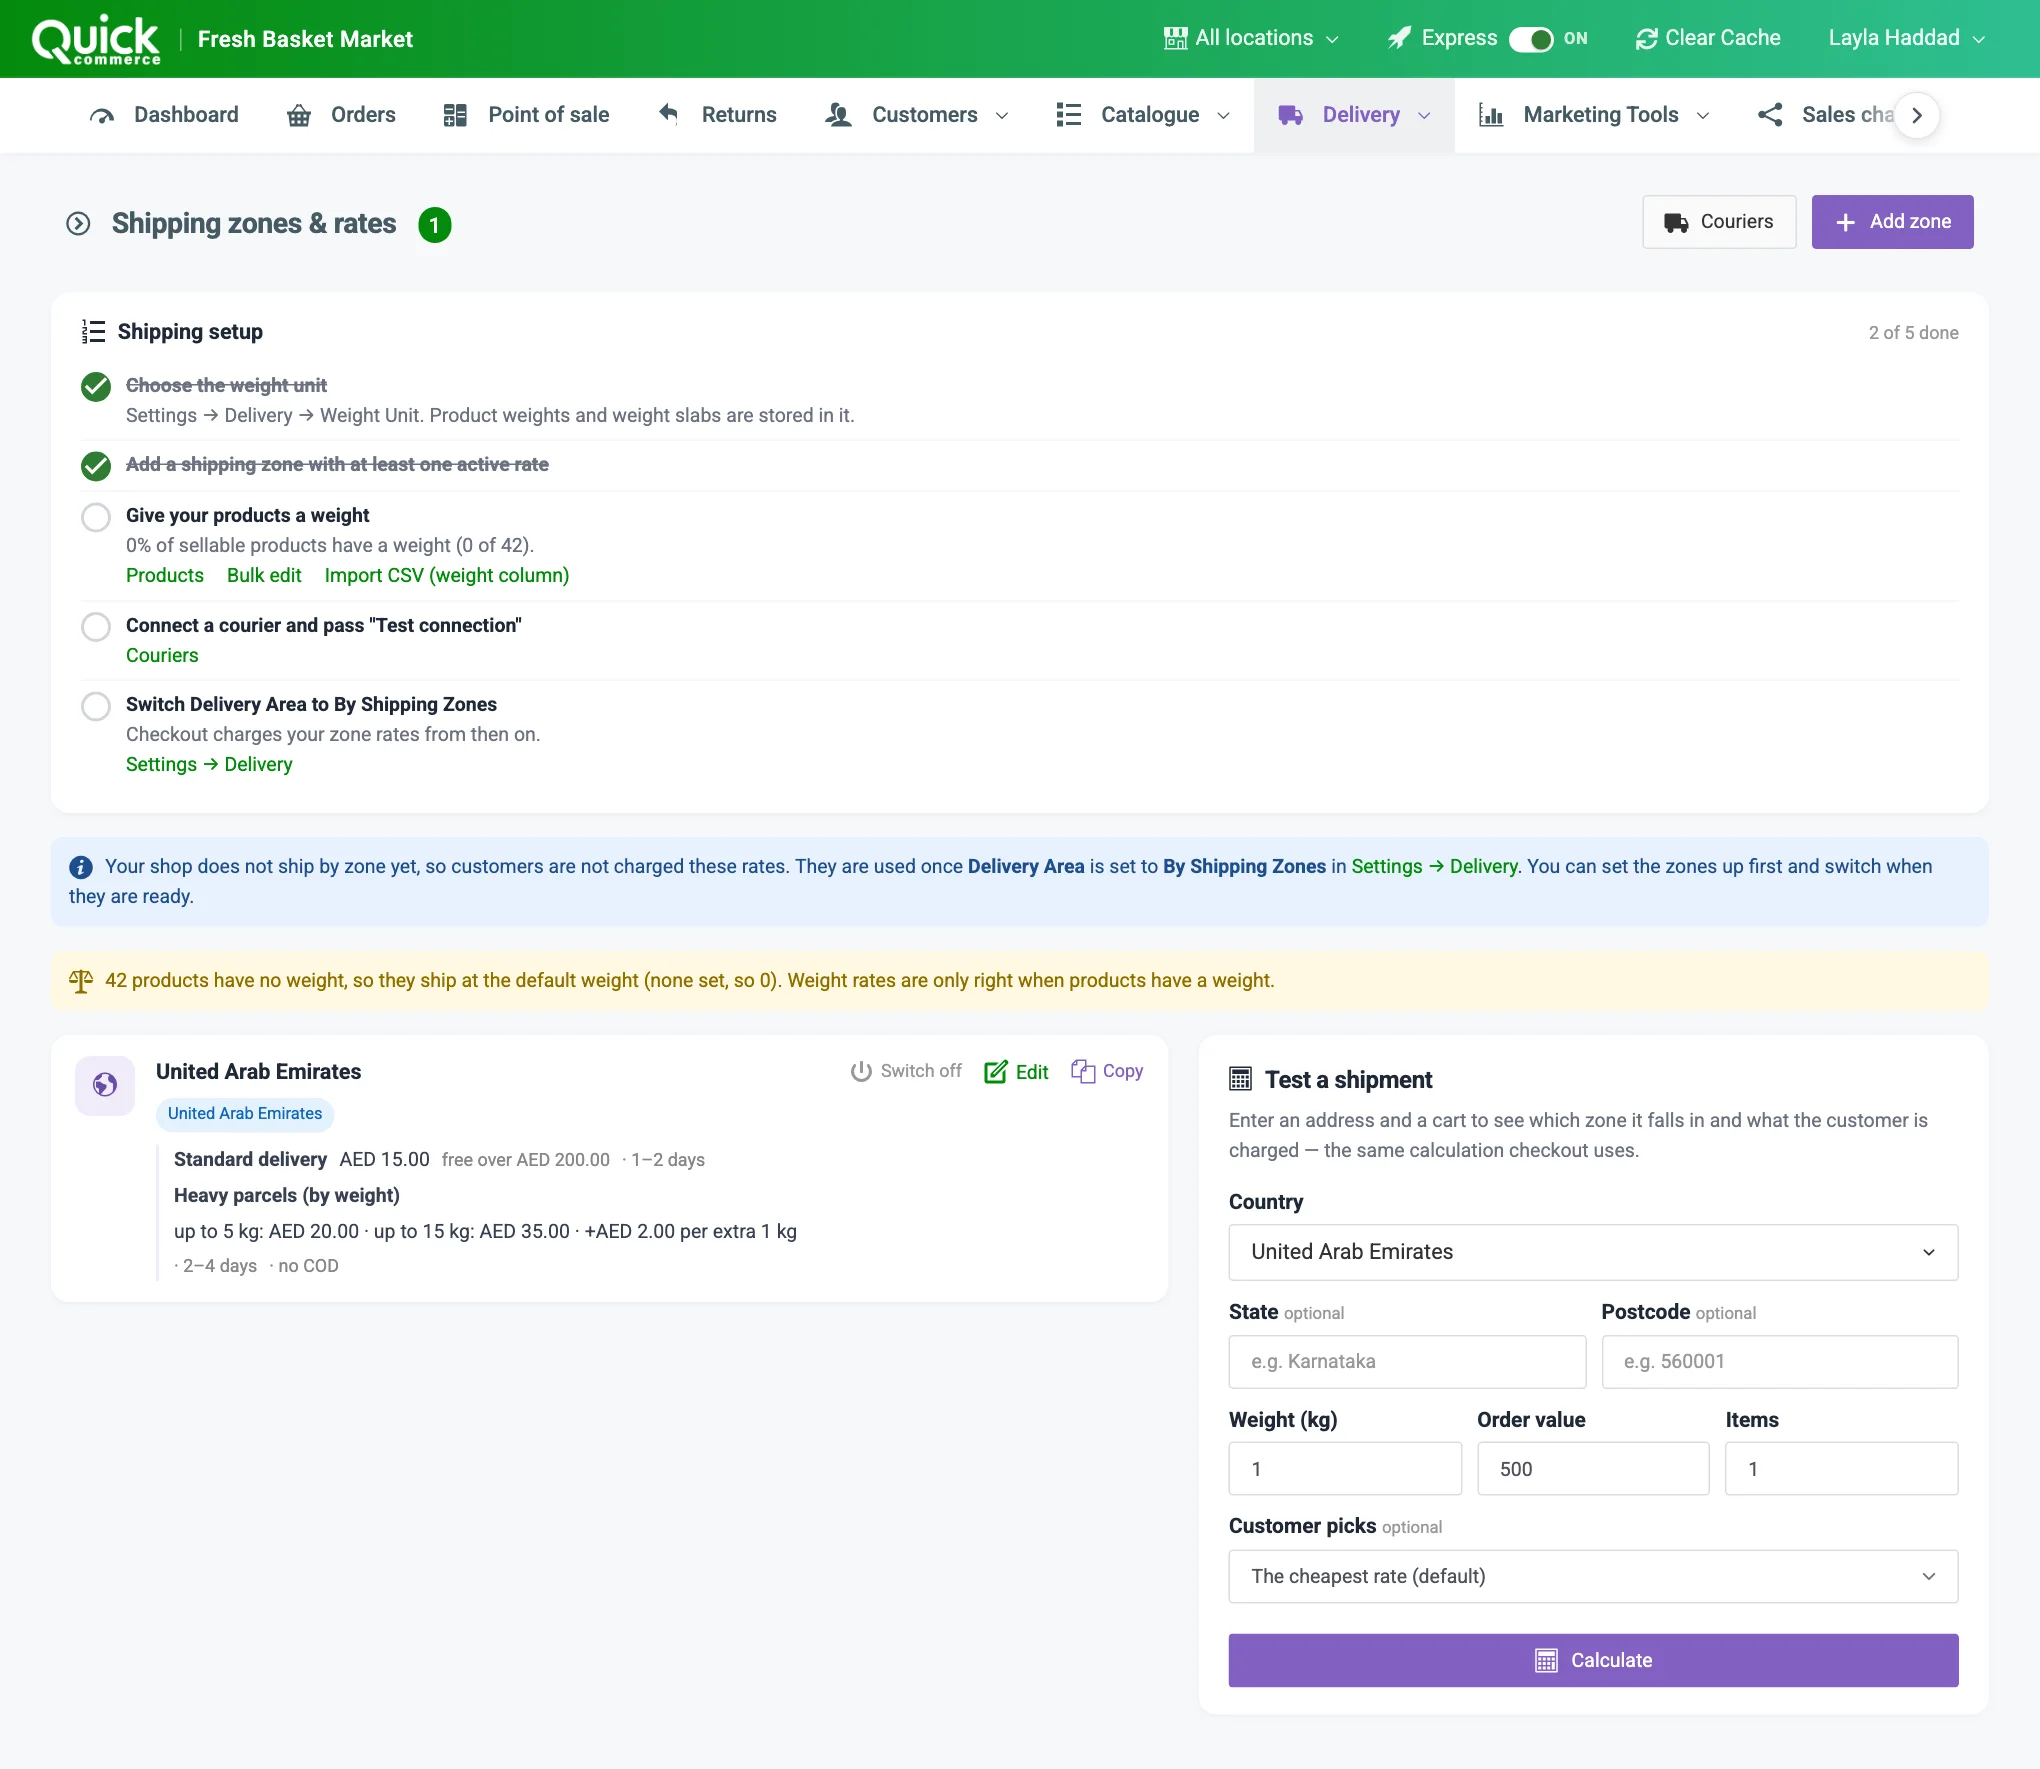Click the calculator icon next to Test a shipment

point(1240,1079)
